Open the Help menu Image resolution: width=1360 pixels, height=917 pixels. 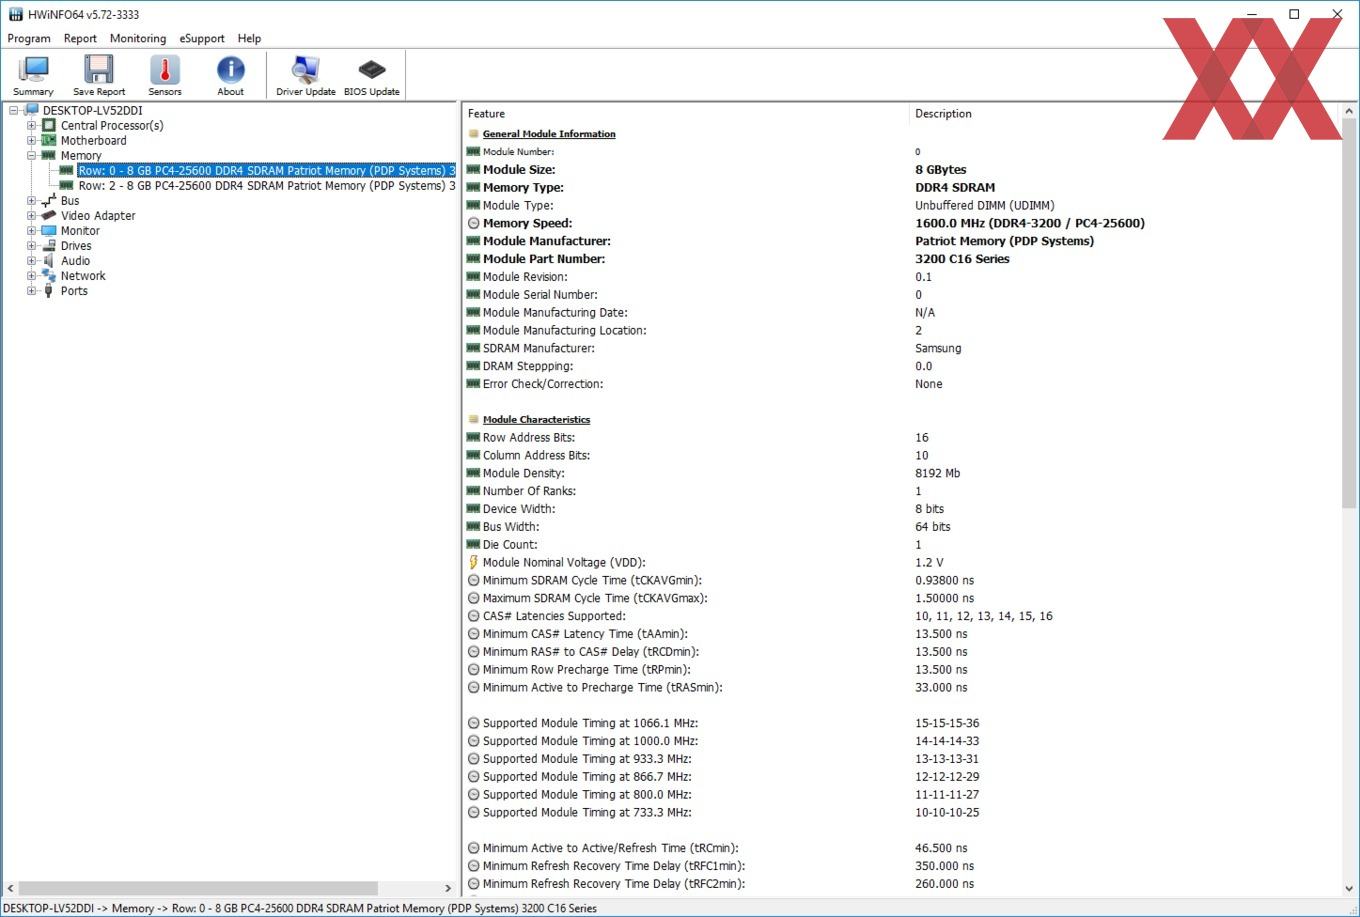(249, 38)
